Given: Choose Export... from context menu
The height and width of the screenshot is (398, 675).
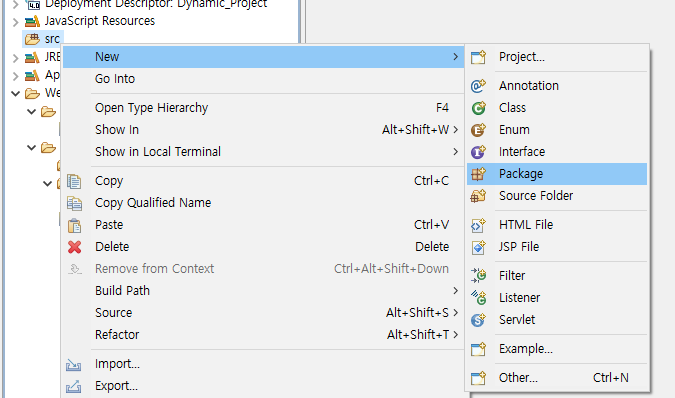Looking at the screenshot, I should pyautogui.click(x=263, y=386).
